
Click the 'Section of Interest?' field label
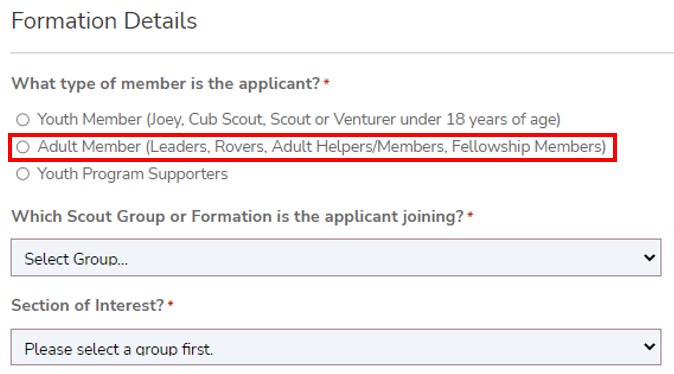pos(88,305)
